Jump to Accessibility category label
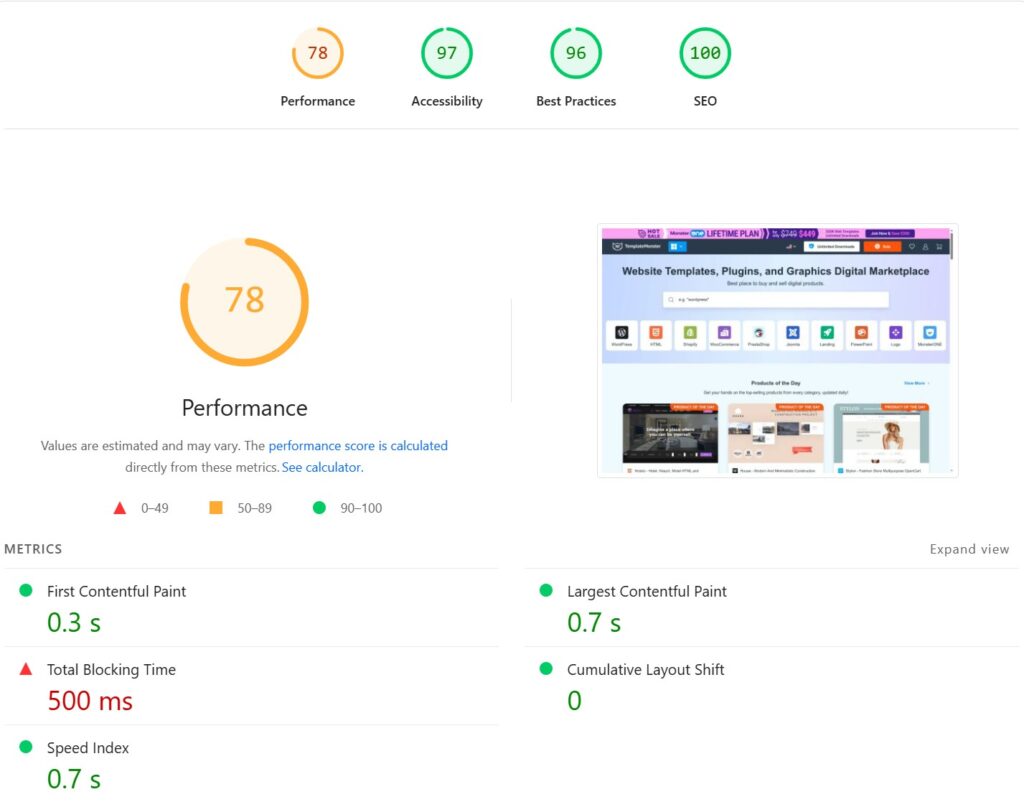Image resolution: width=1024 pixels, height=802 pixels. (x=447, y=101)
